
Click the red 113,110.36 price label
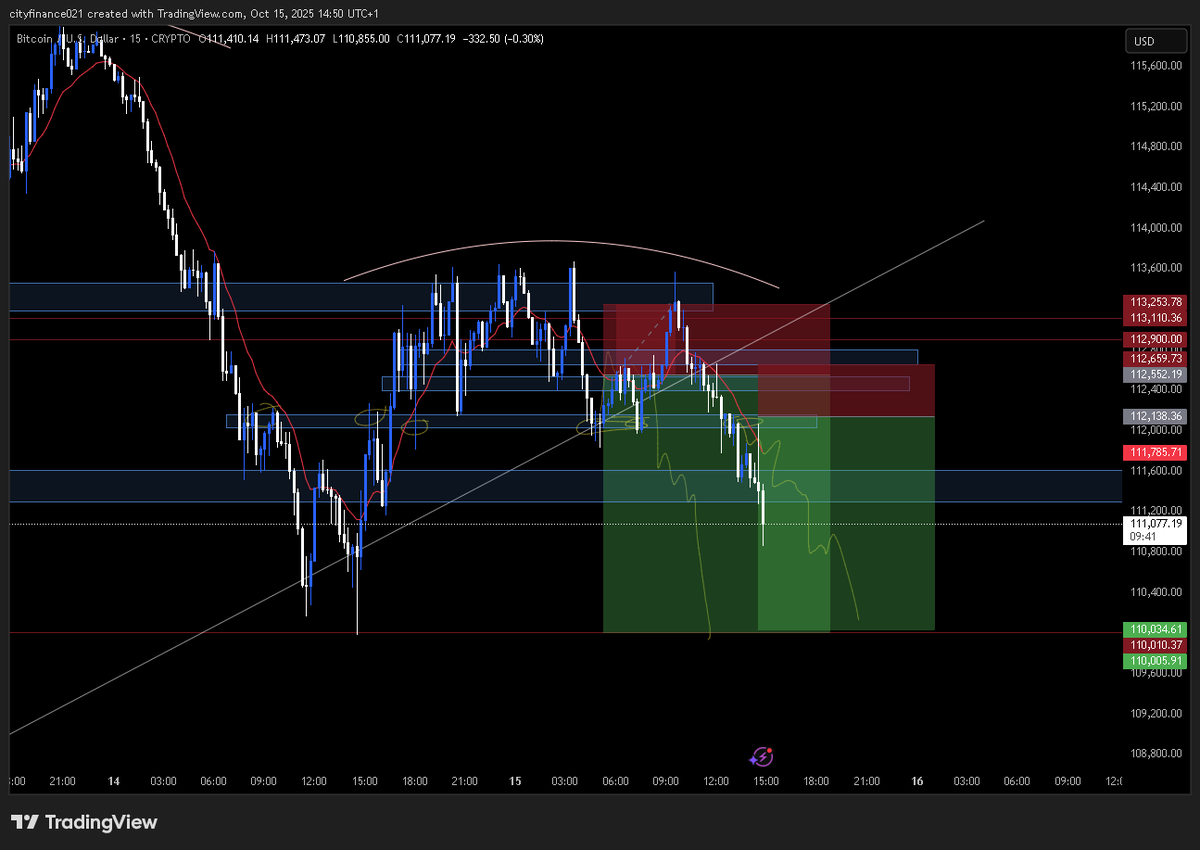[1156, 318]
